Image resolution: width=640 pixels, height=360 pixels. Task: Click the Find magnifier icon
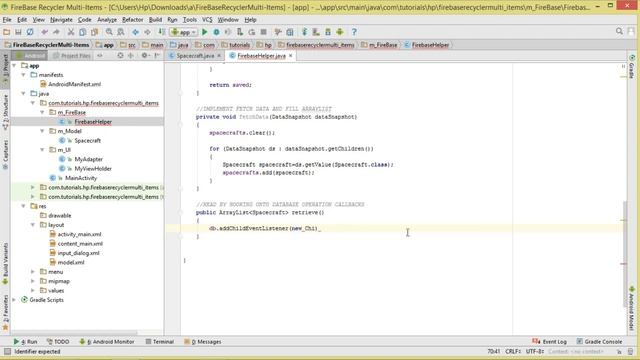click(x=109, y=32)
